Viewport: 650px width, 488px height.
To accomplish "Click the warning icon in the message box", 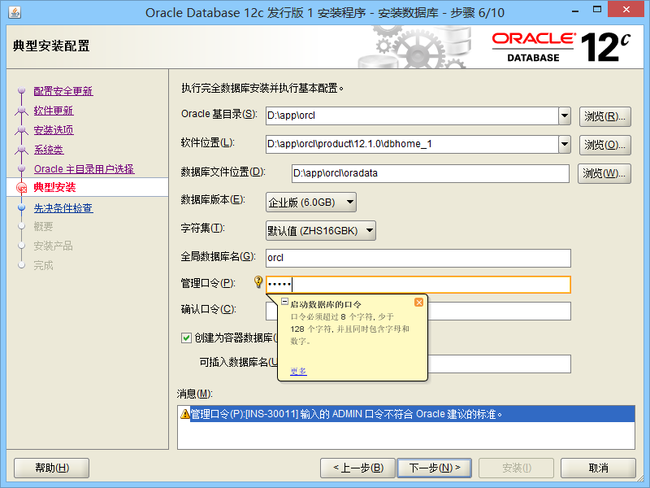I will [x=185, y=413].
